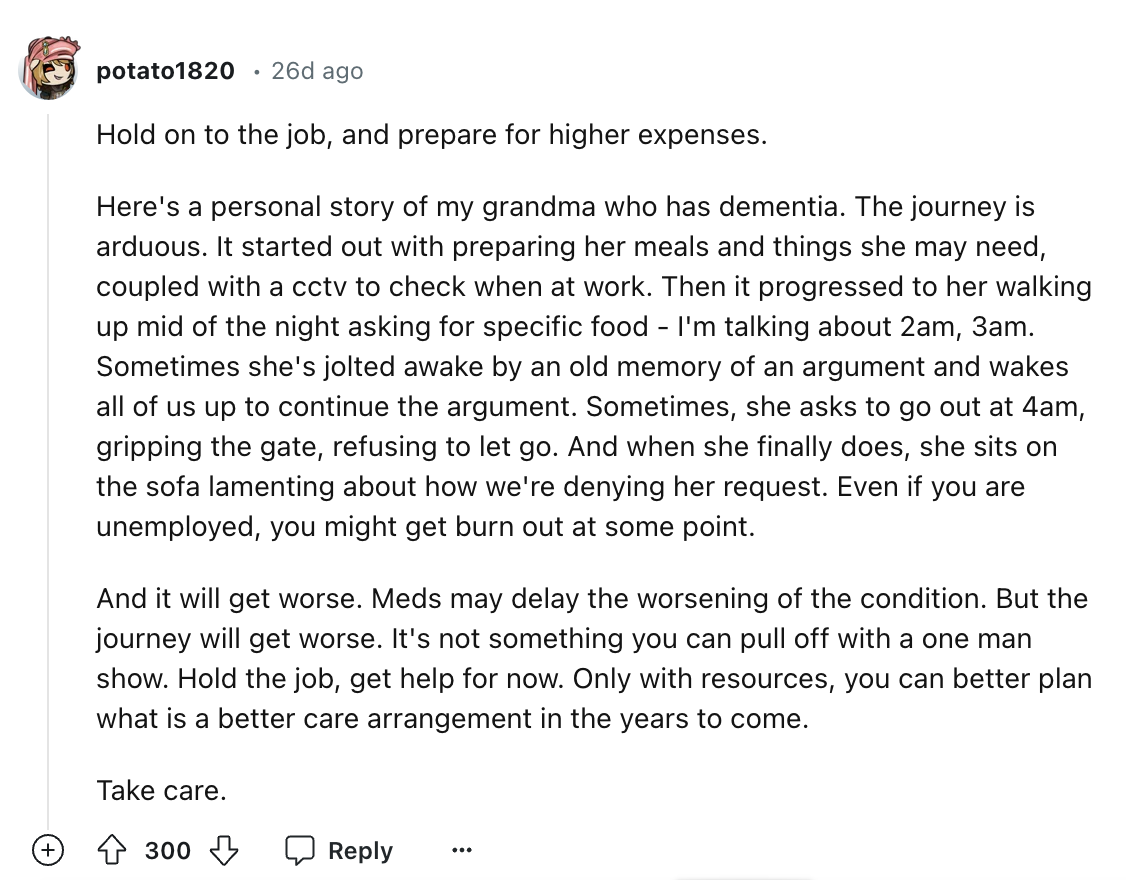The width and height of the screenshot is (1126, 880).
Task: Click "And it will get worse" sentence
Action: coord(230,598)
